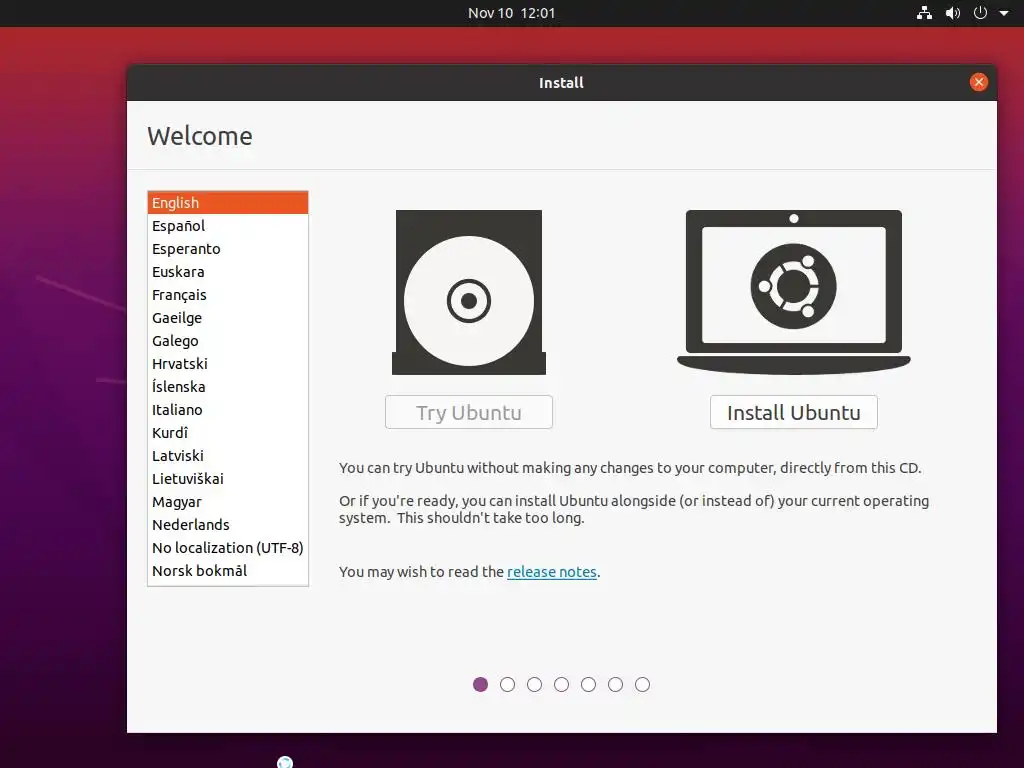Select English in the language list
Image resolution: width=1024 pixels, height=768 pixels.
pos(228,202)
